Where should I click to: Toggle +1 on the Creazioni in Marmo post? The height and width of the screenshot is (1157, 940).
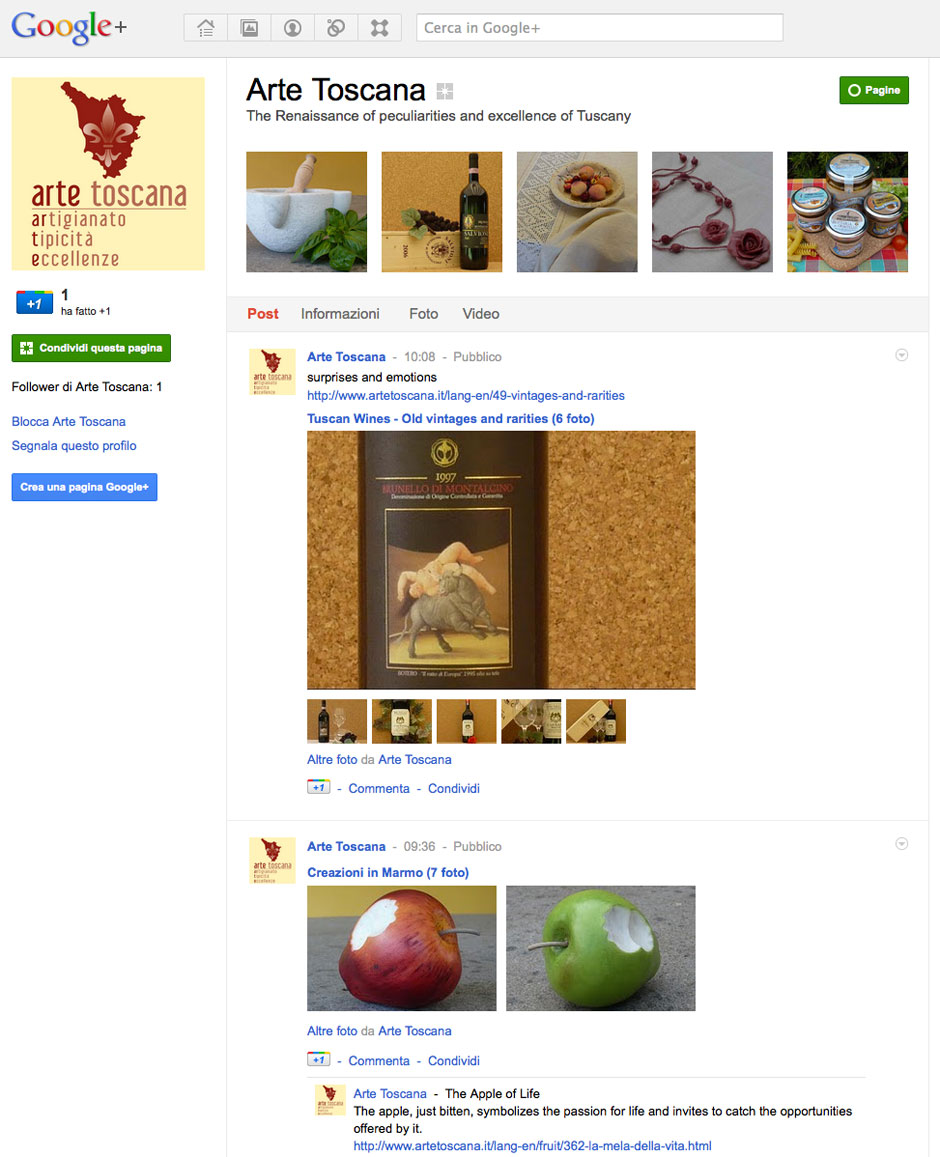318,1060
